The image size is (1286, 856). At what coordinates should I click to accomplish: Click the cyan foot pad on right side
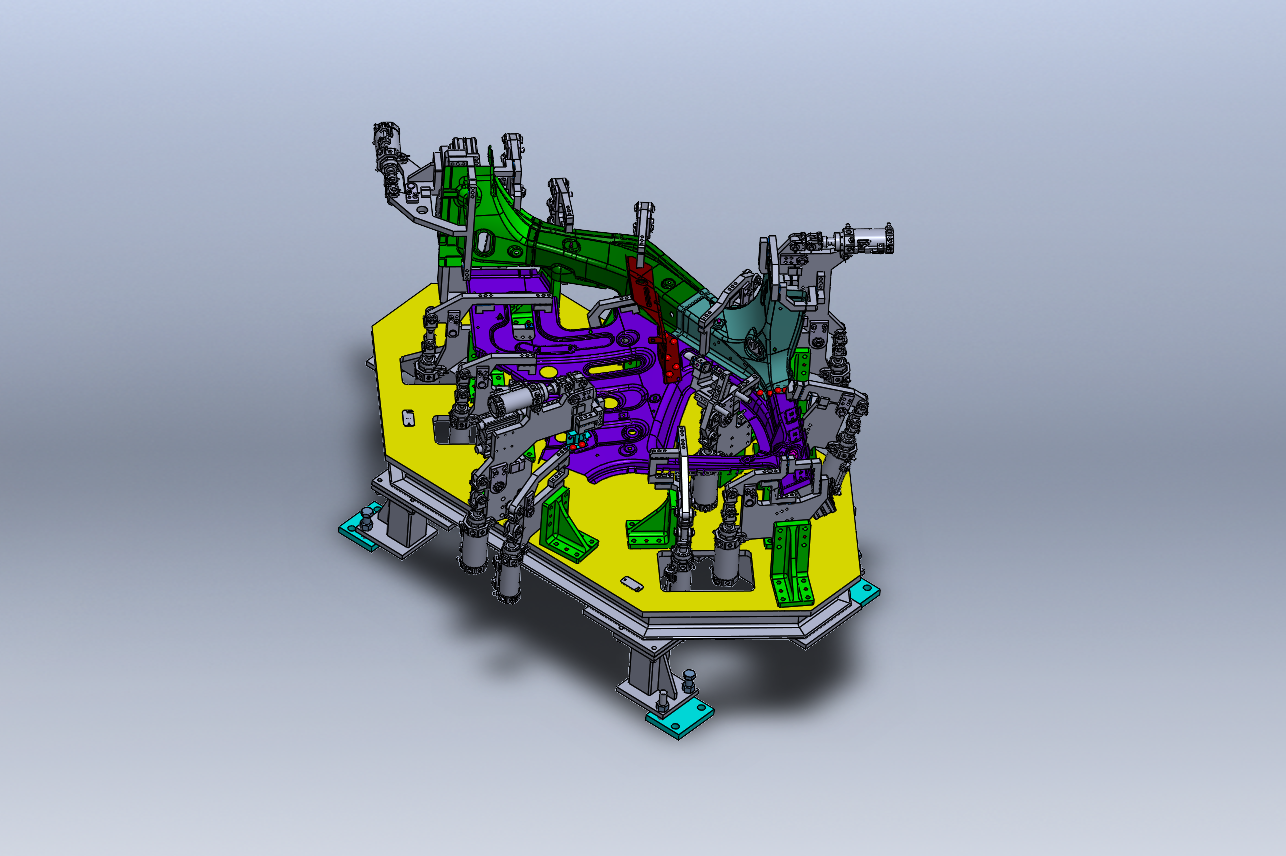866,593
